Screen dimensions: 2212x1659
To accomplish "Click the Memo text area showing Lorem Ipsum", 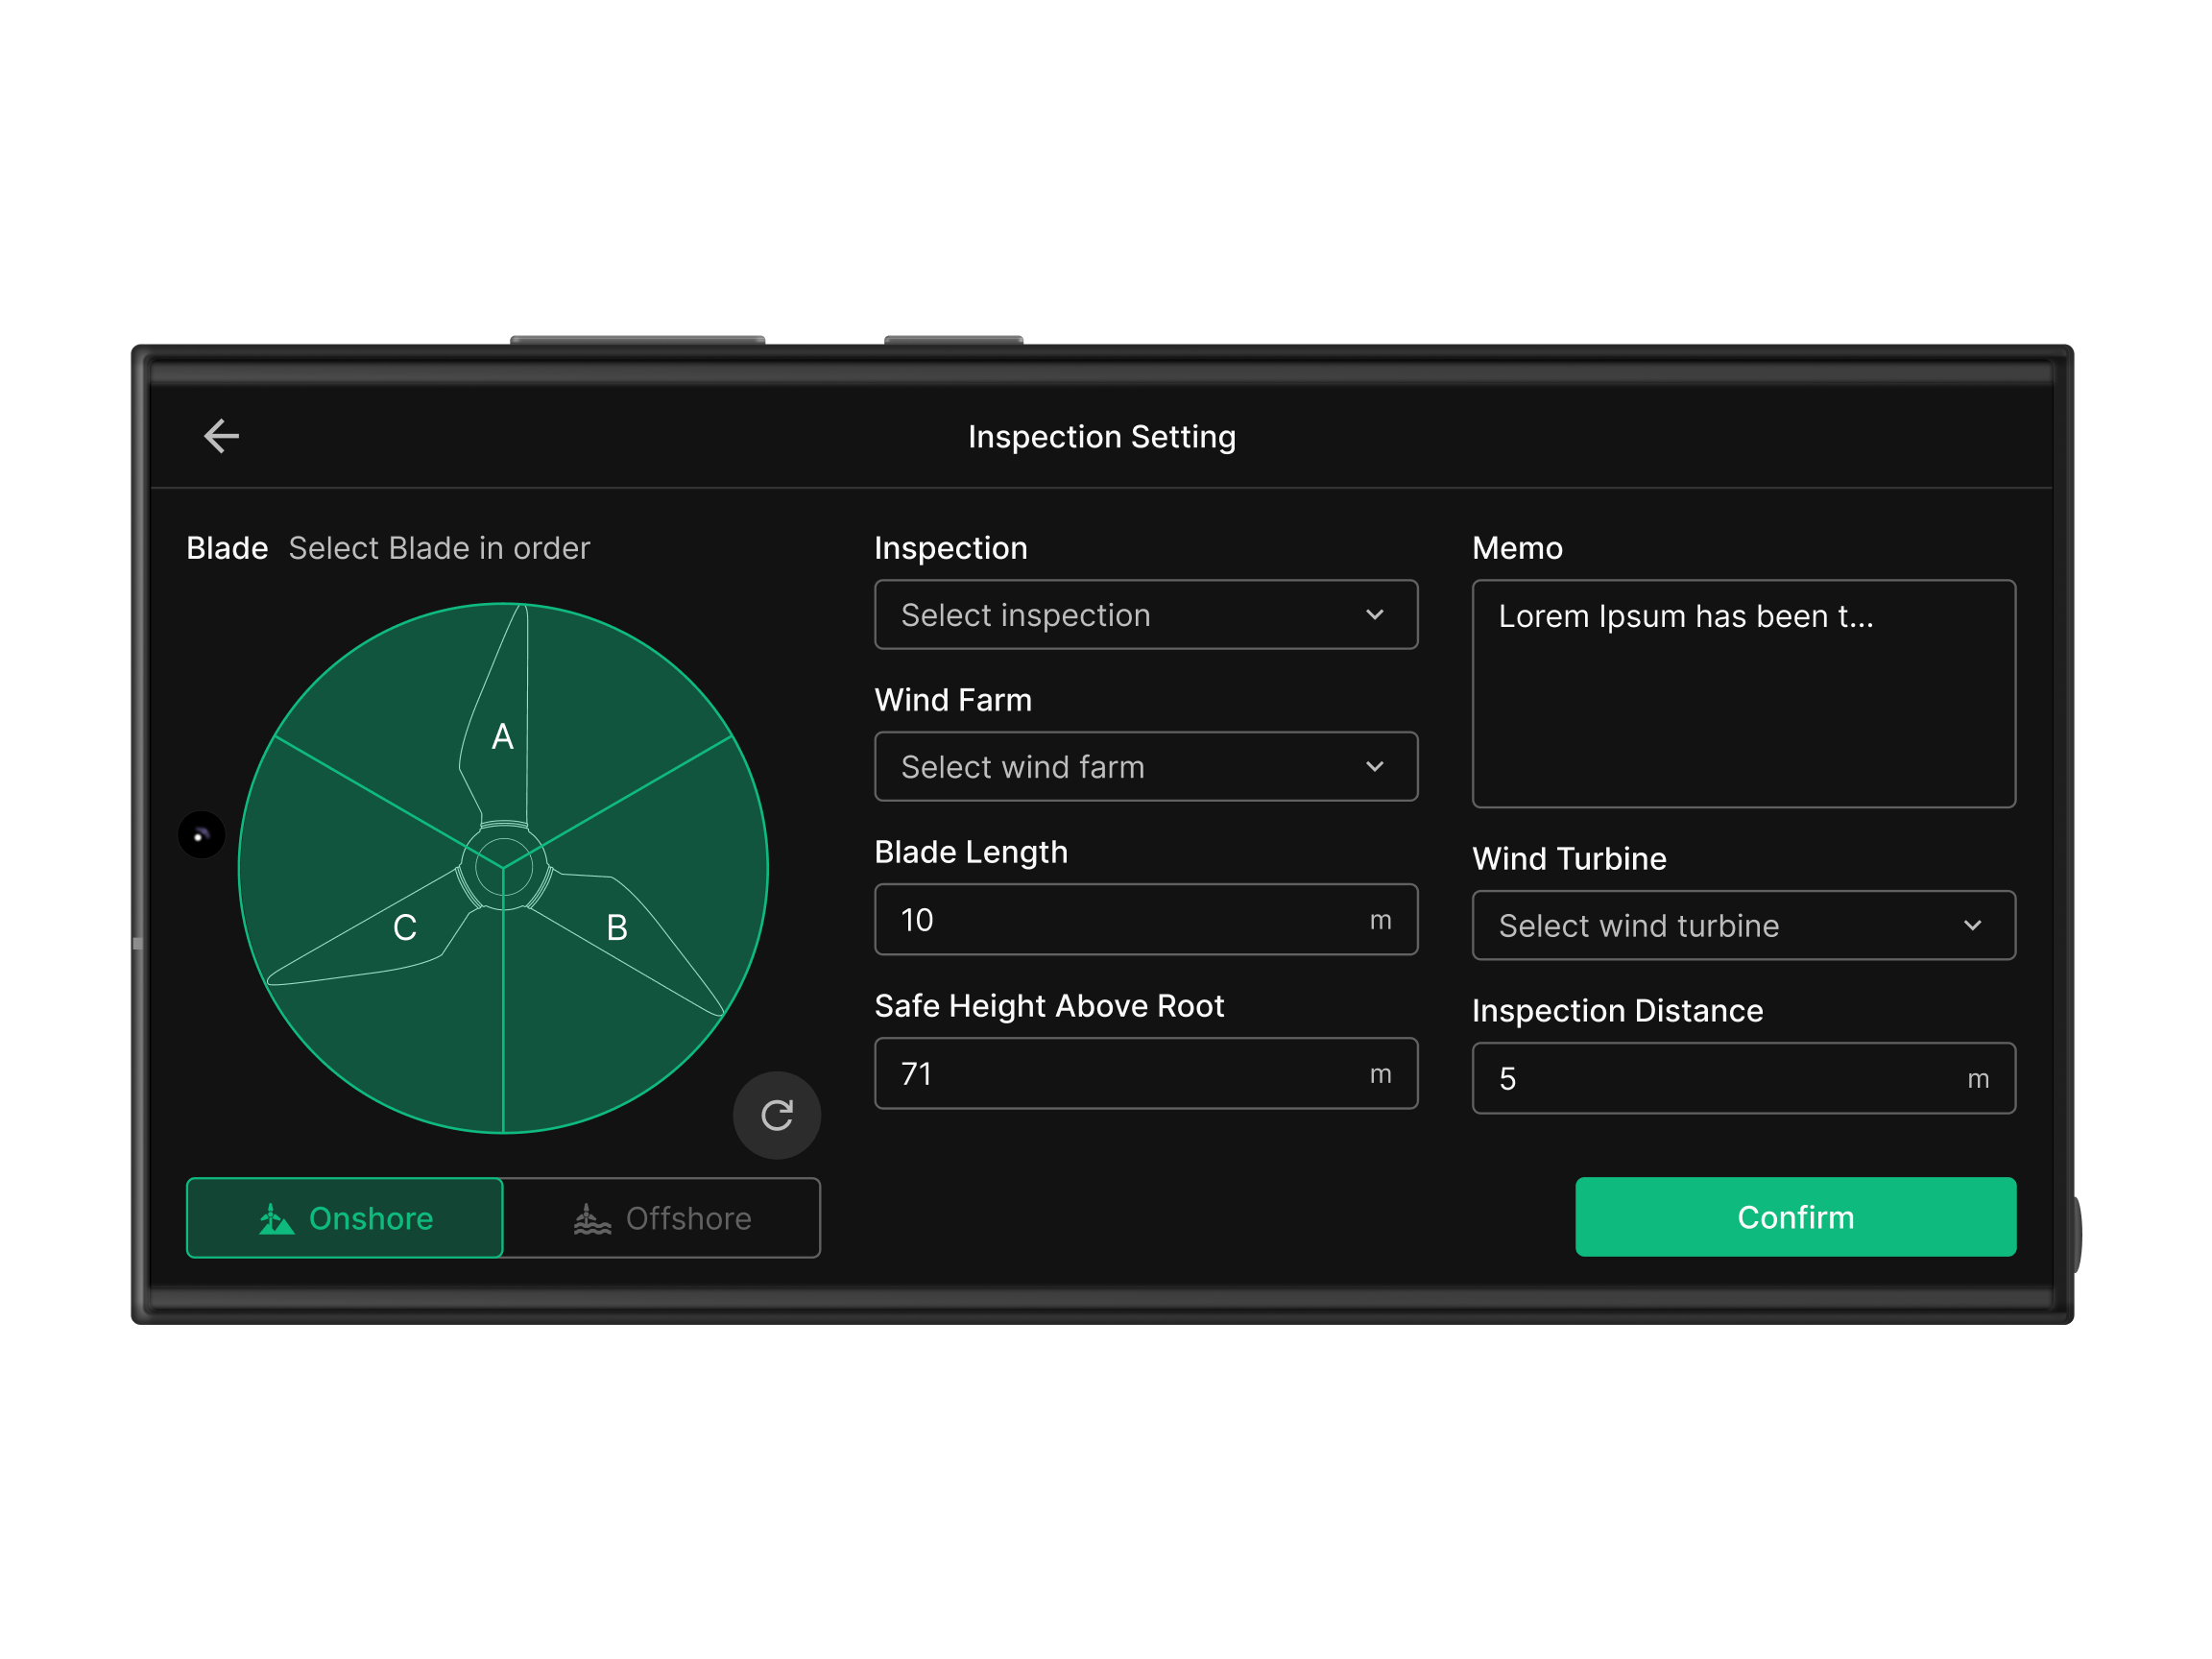I will tap(1743, 694).
